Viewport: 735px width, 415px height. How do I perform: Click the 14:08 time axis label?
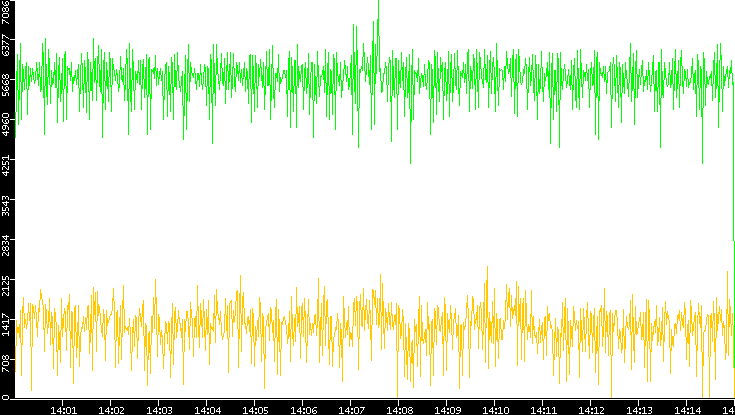(399, 410)
